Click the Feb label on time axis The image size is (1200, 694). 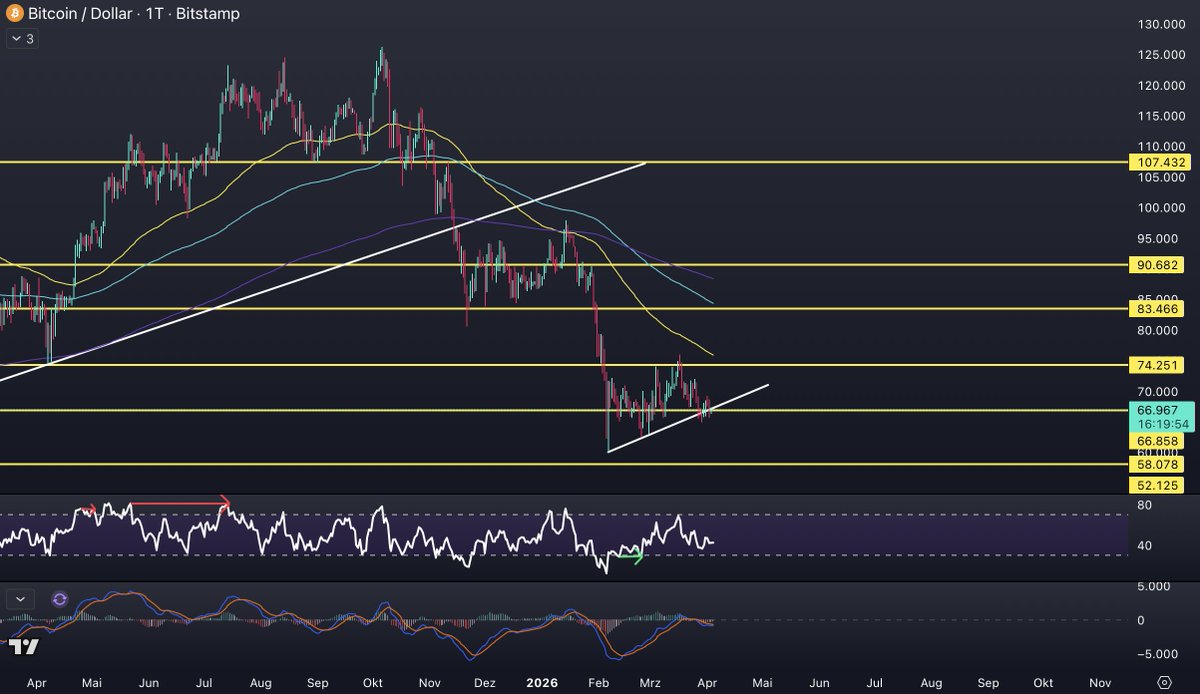(x=599, y=681)
